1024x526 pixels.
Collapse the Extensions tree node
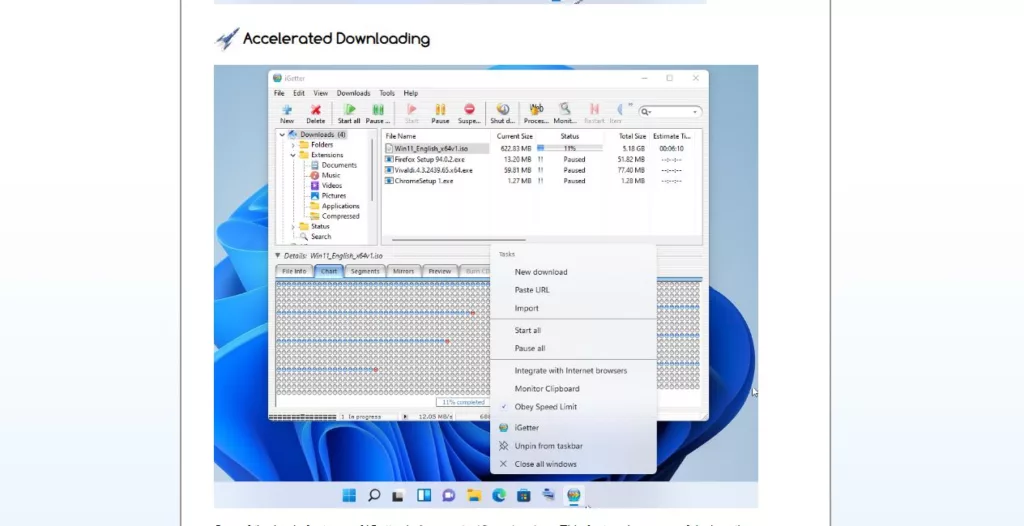(293, 155)
